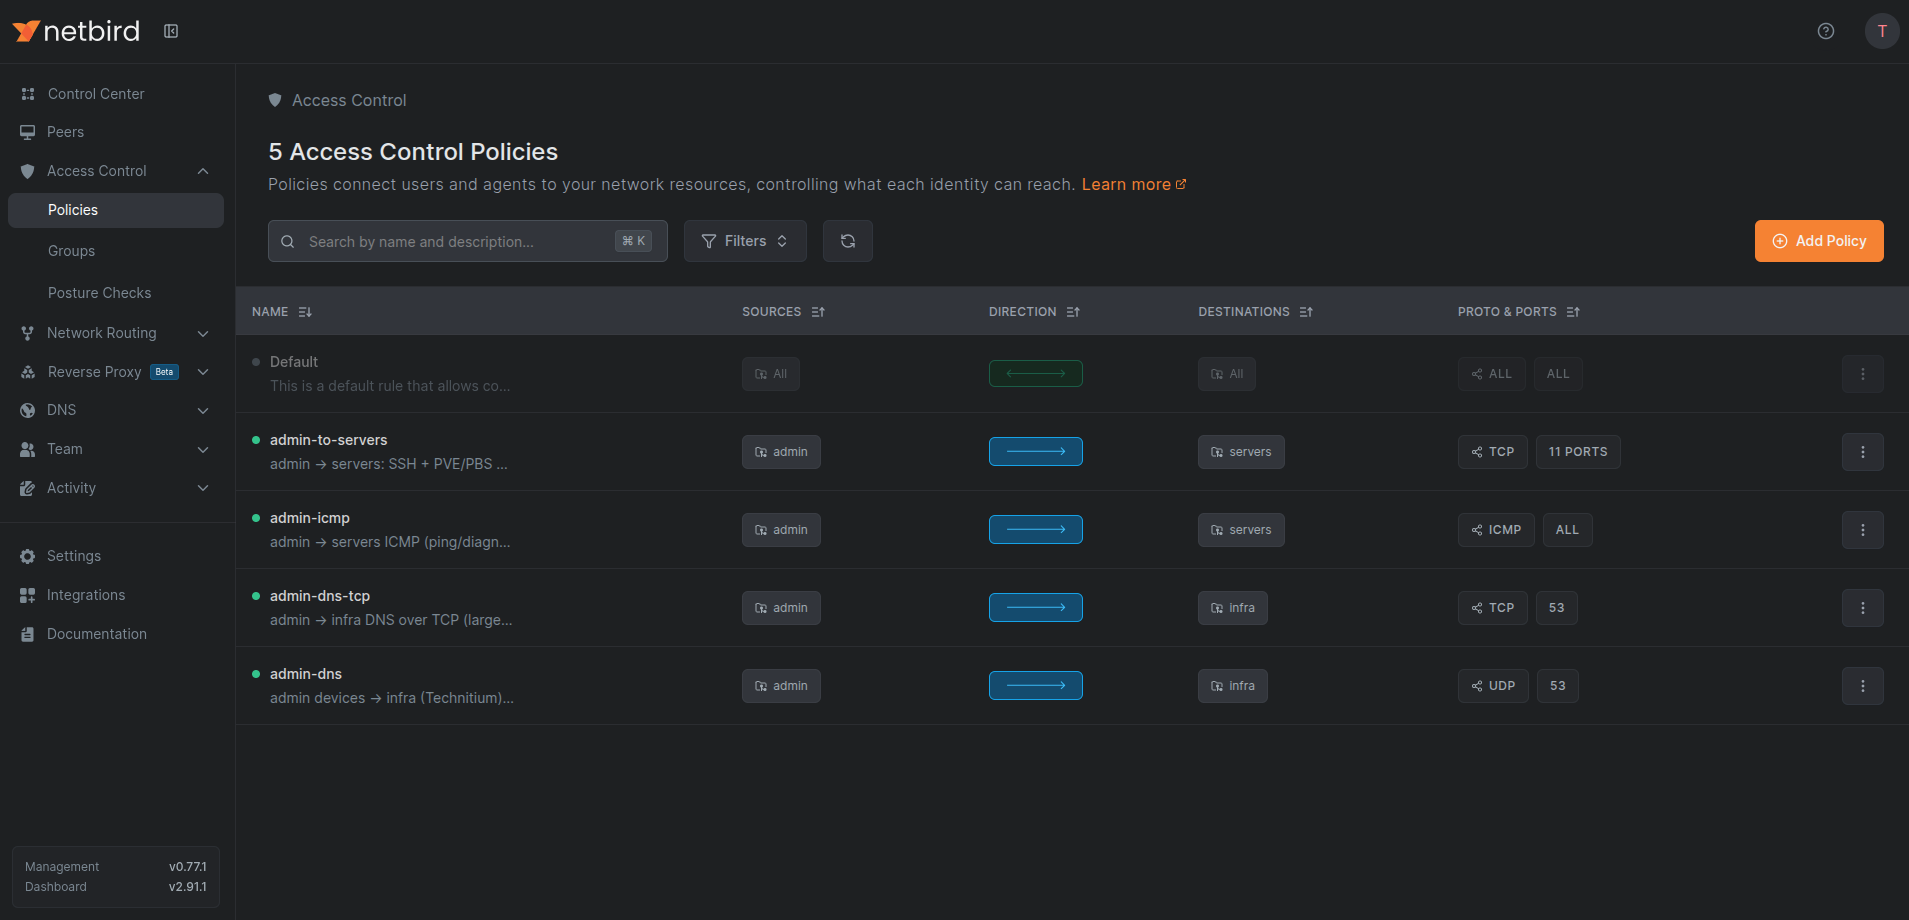1909x920 pixels.
Task: Click the netbird logo
Action: [x=76, y=31]
